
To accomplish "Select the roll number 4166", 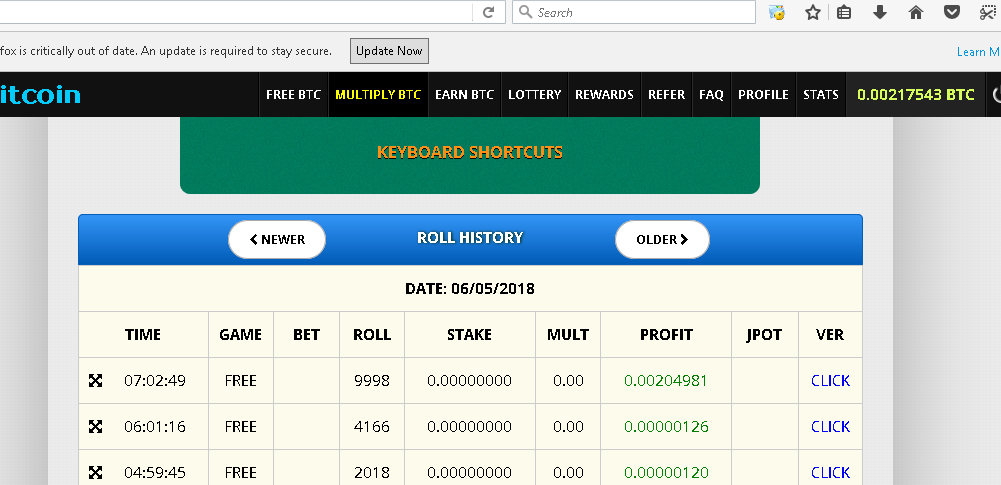I will tap(372, 427).
